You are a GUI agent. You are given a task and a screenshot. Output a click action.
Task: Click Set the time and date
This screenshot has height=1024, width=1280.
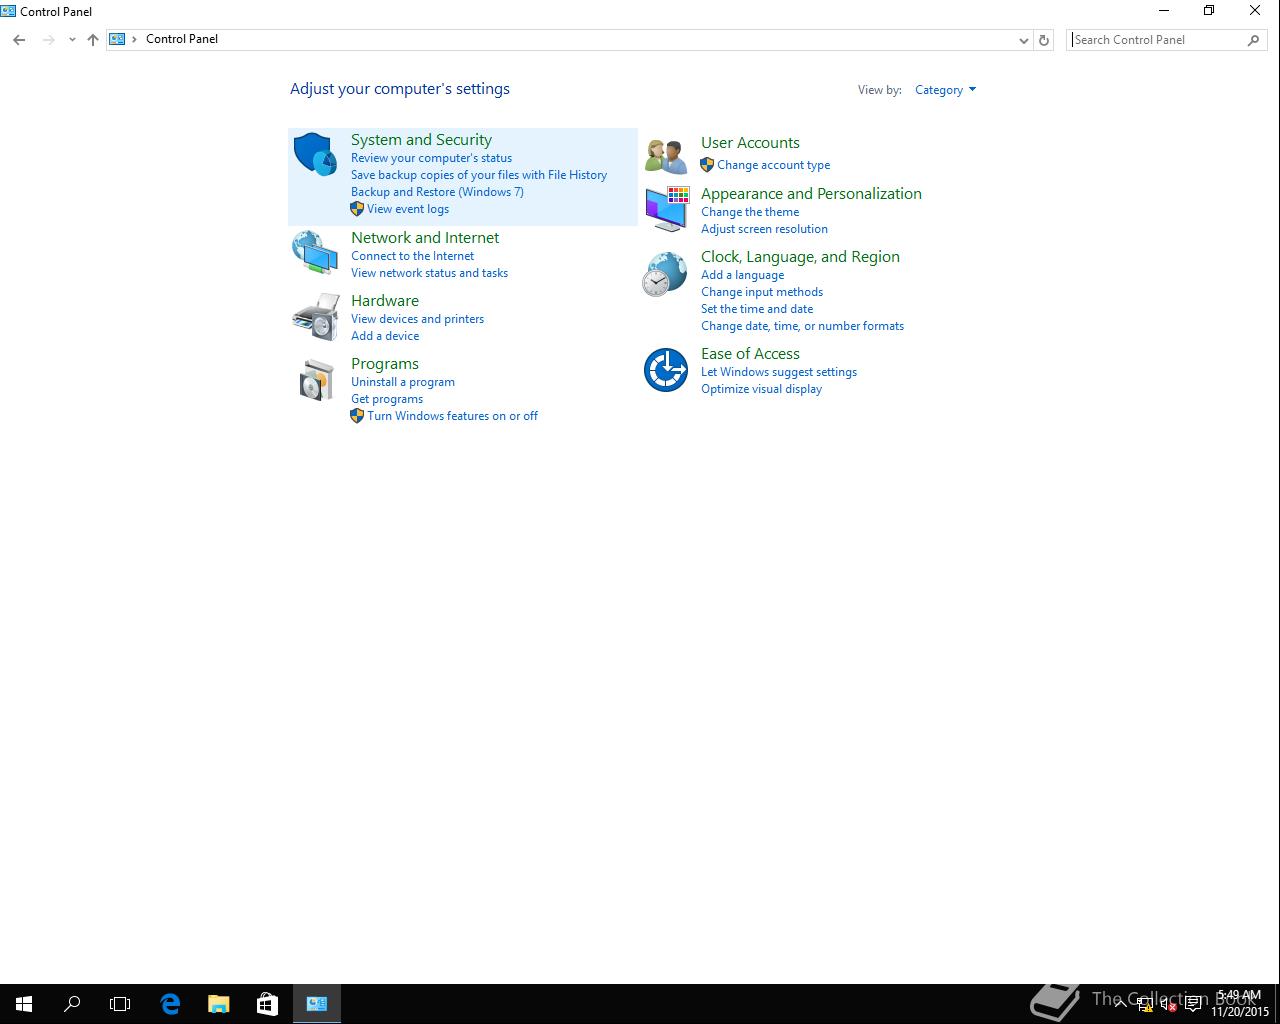[757, 309]
